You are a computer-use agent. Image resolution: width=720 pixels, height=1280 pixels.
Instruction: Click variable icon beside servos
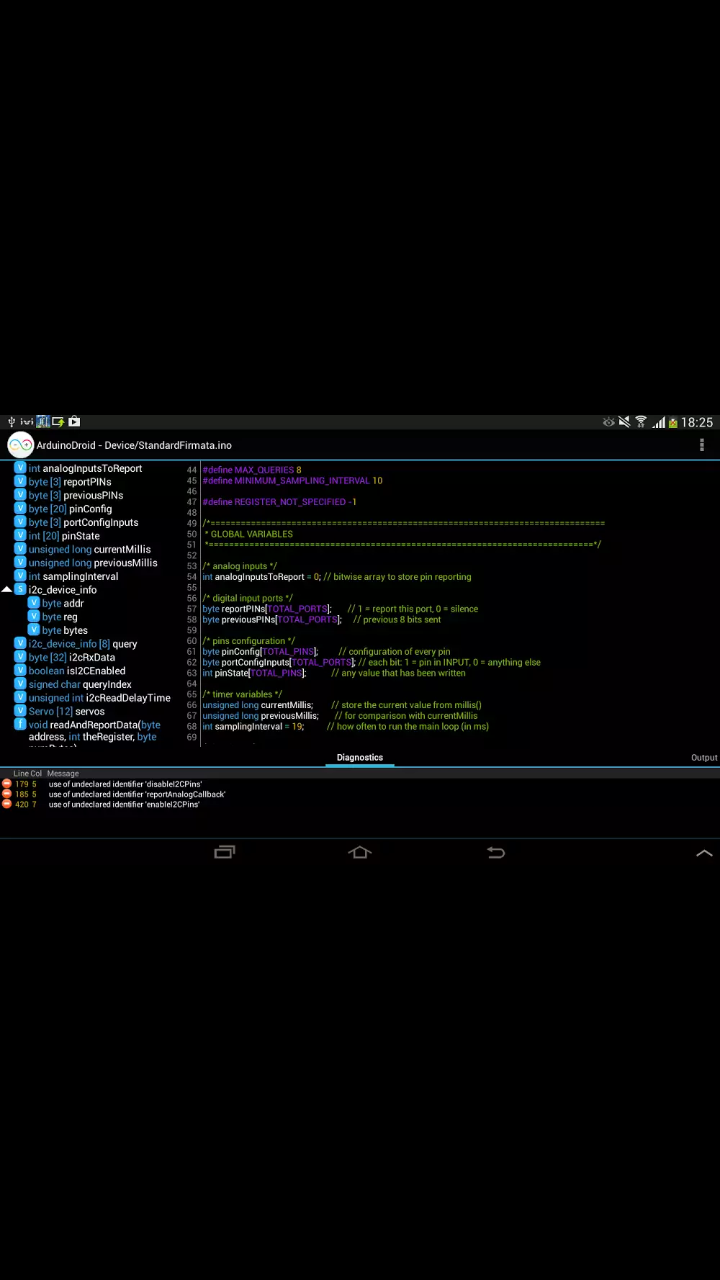coord(20,711)
